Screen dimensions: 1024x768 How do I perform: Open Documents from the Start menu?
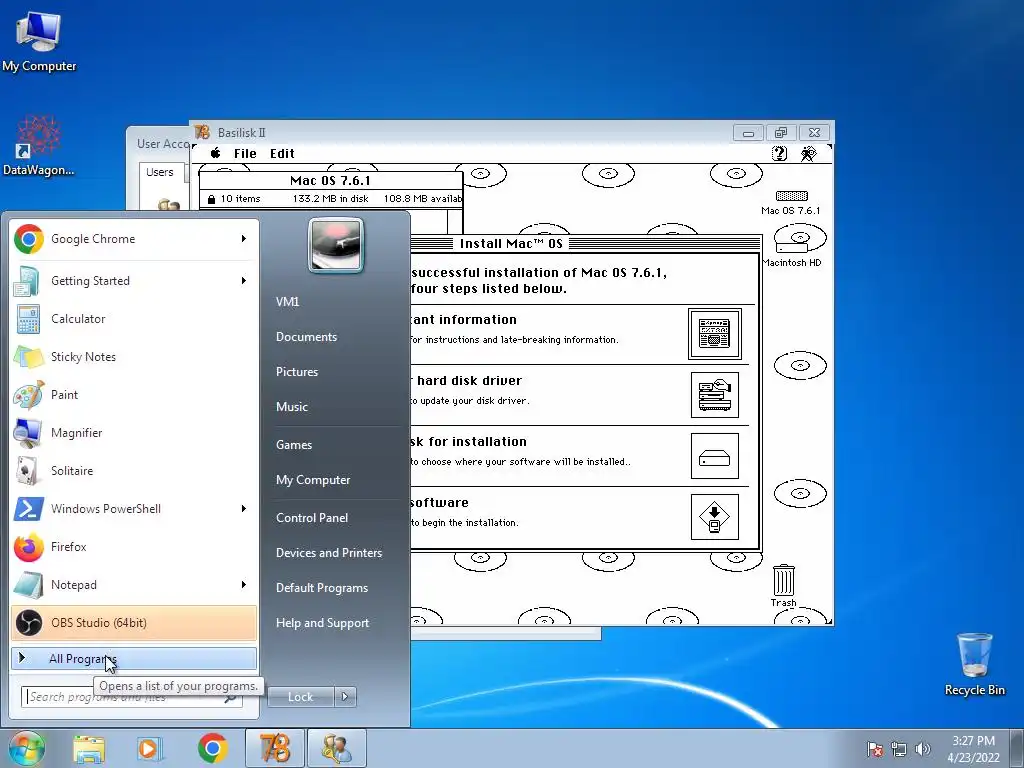coord(306,337)
